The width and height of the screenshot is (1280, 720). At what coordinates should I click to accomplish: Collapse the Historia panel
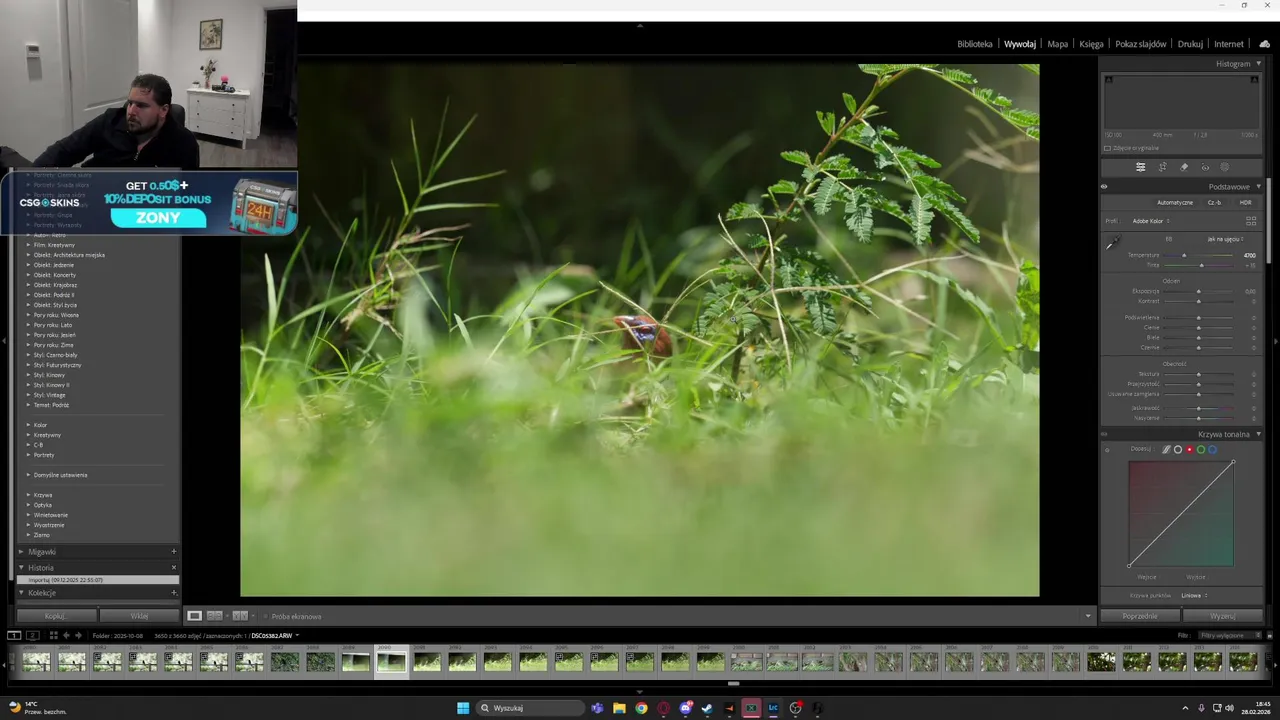tap(21, 568)
